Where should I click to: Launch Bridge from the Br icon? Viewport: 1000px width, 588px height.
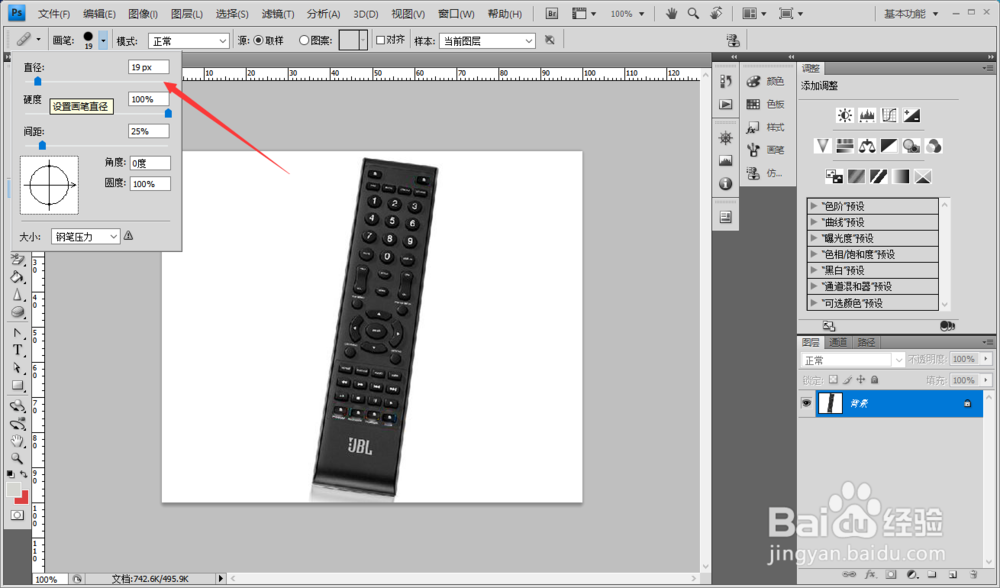pyautogui.click(x=552, y=13)
